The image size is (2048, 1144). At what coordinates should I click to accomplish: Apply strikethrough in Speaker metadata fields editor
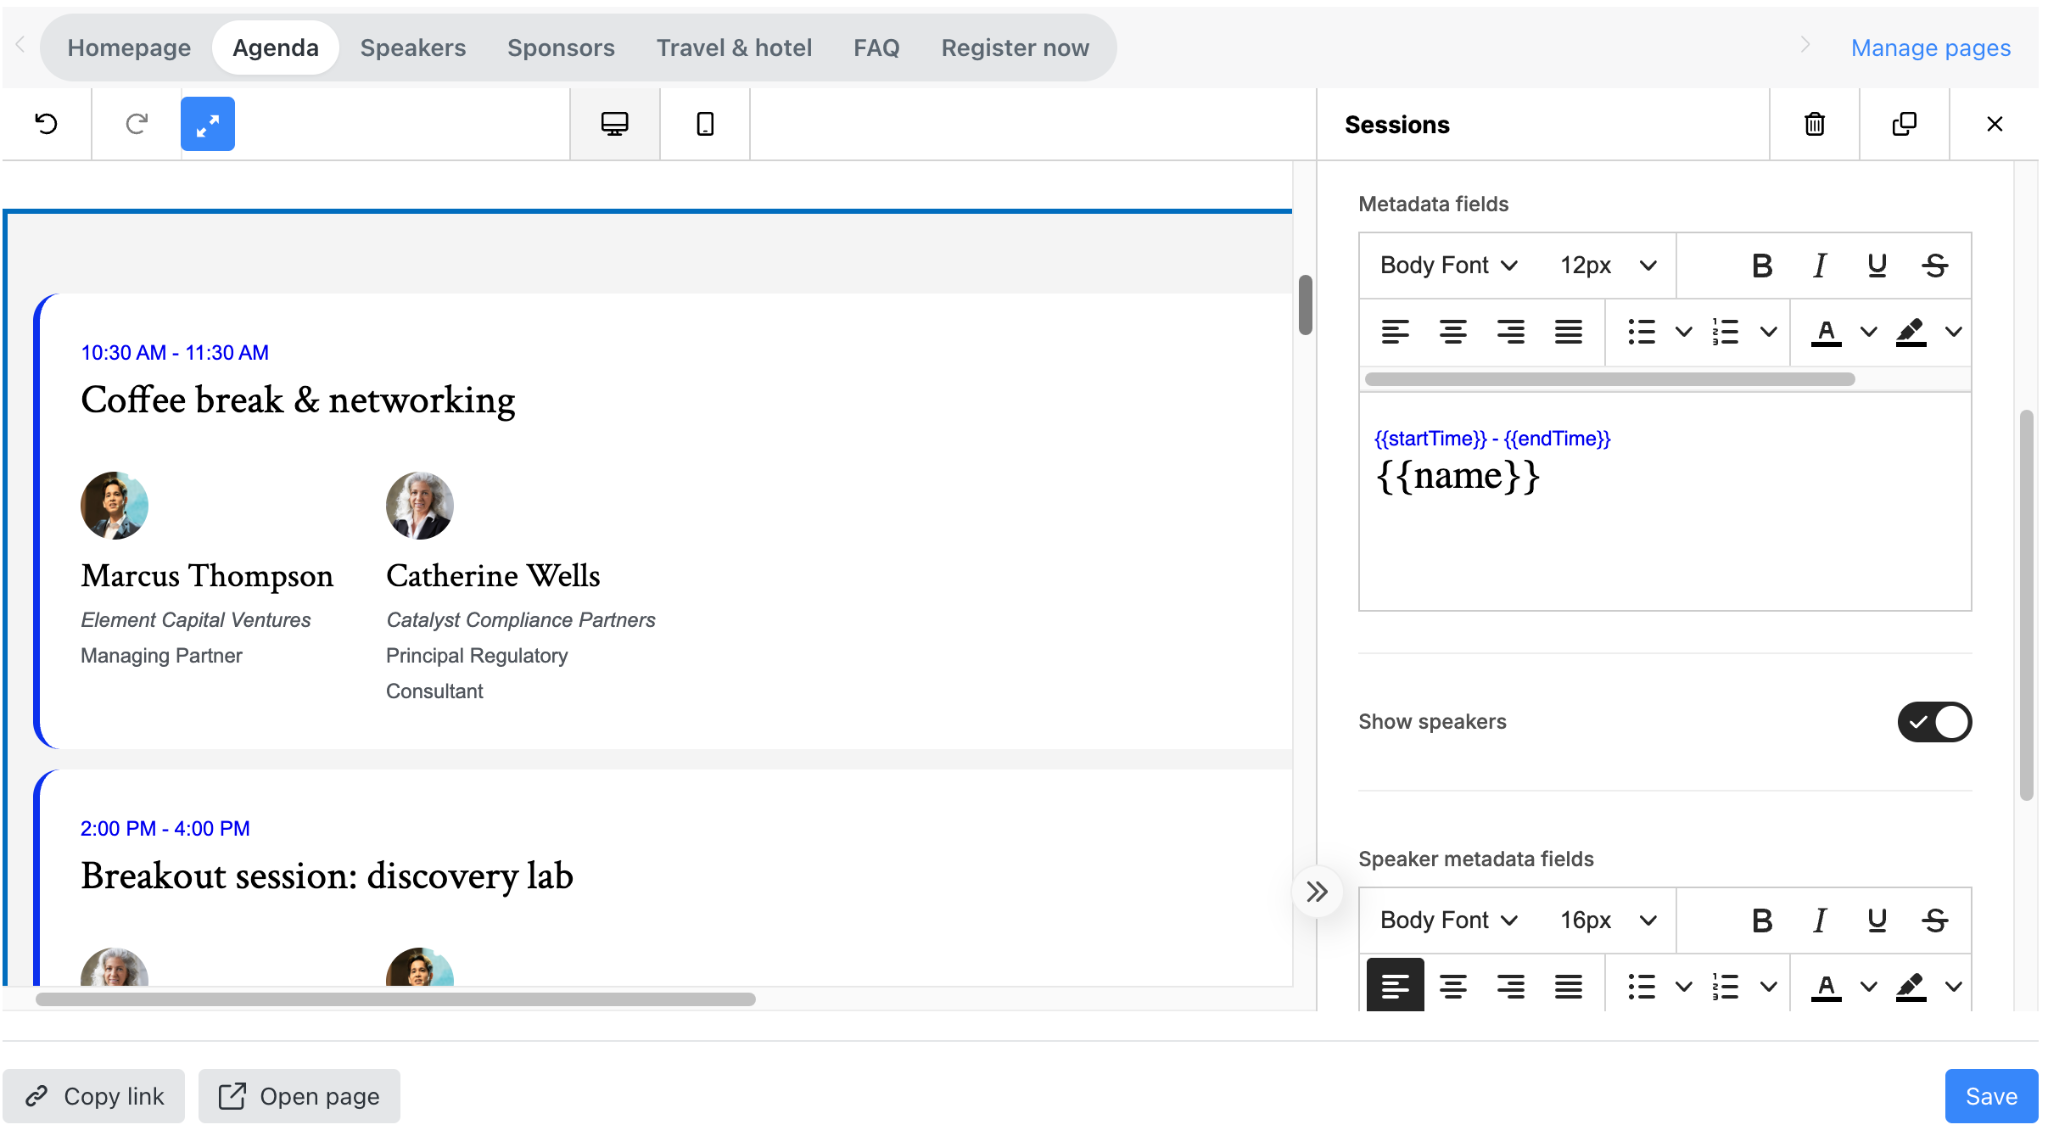click(x=1935, y=920)
